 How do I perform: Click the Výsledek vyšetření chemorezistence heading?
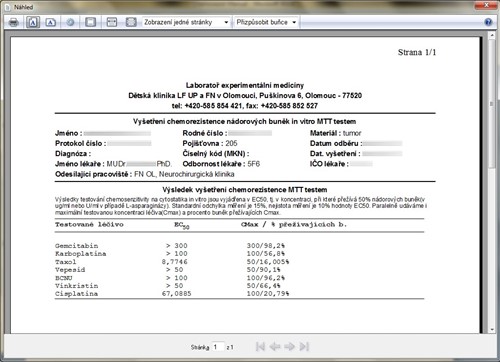coord(245,190)
